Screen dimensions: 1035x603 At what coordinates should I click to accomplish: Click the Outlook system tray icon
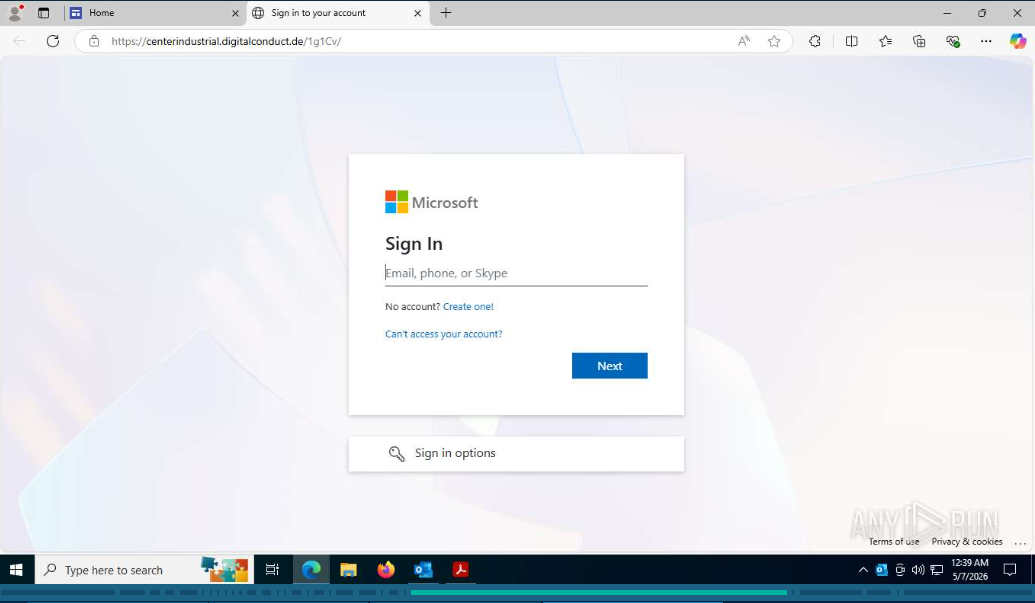click(x=882, y=570)
